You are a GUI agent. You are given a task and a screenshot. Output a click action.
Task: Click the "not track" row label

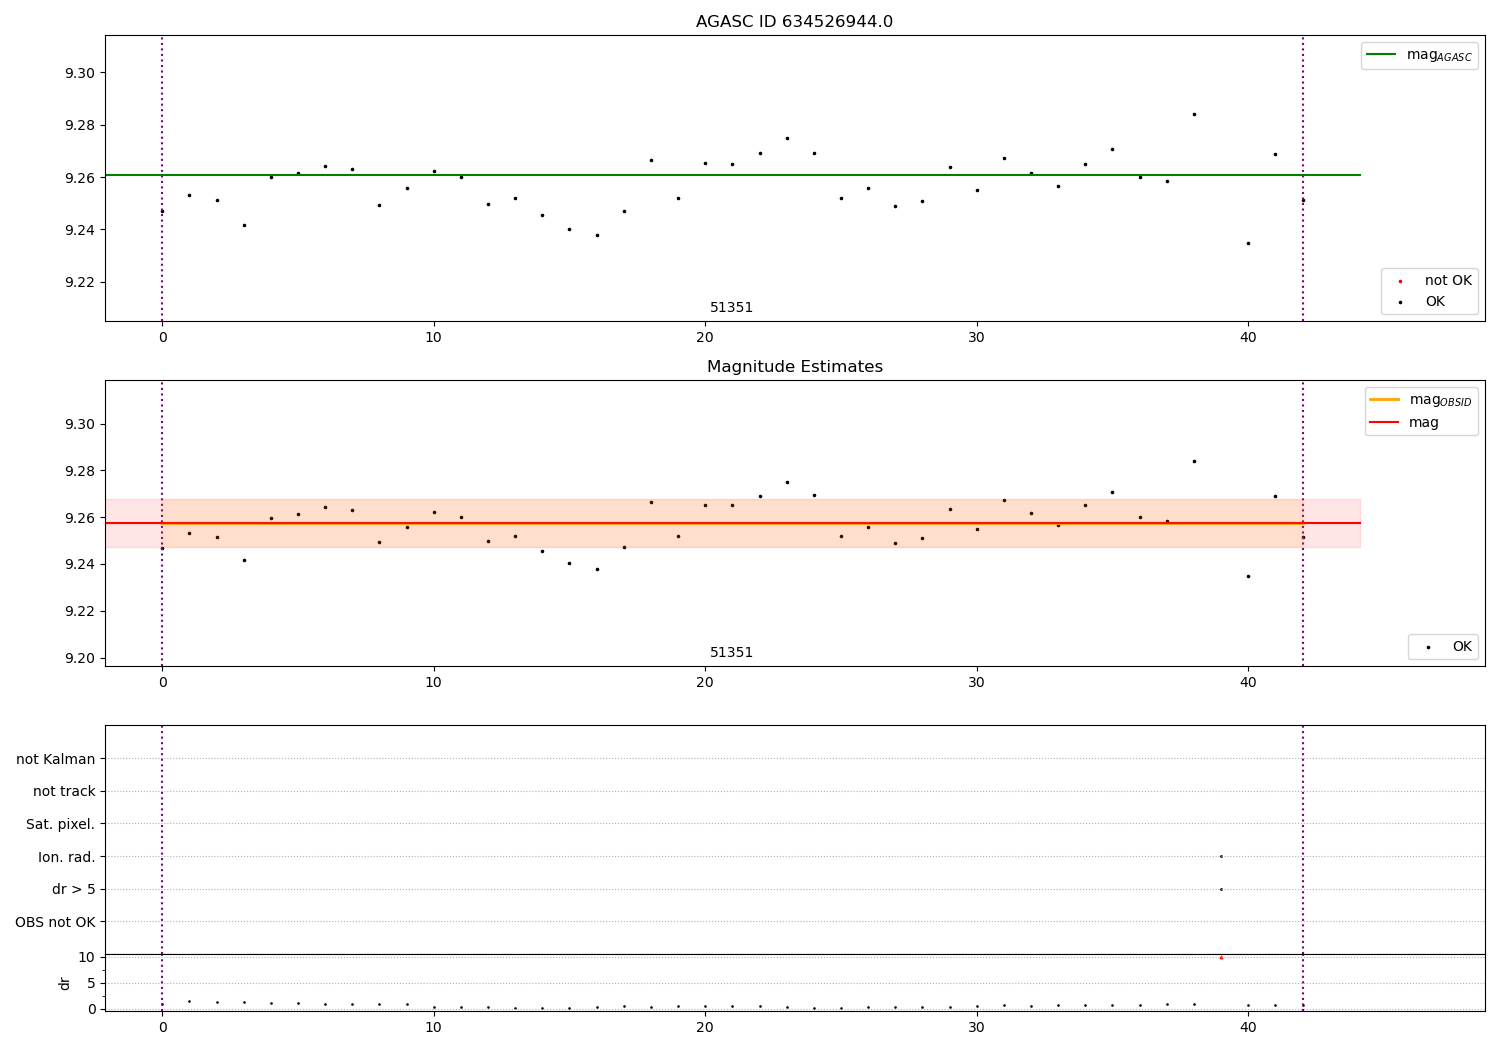(64, 791)
